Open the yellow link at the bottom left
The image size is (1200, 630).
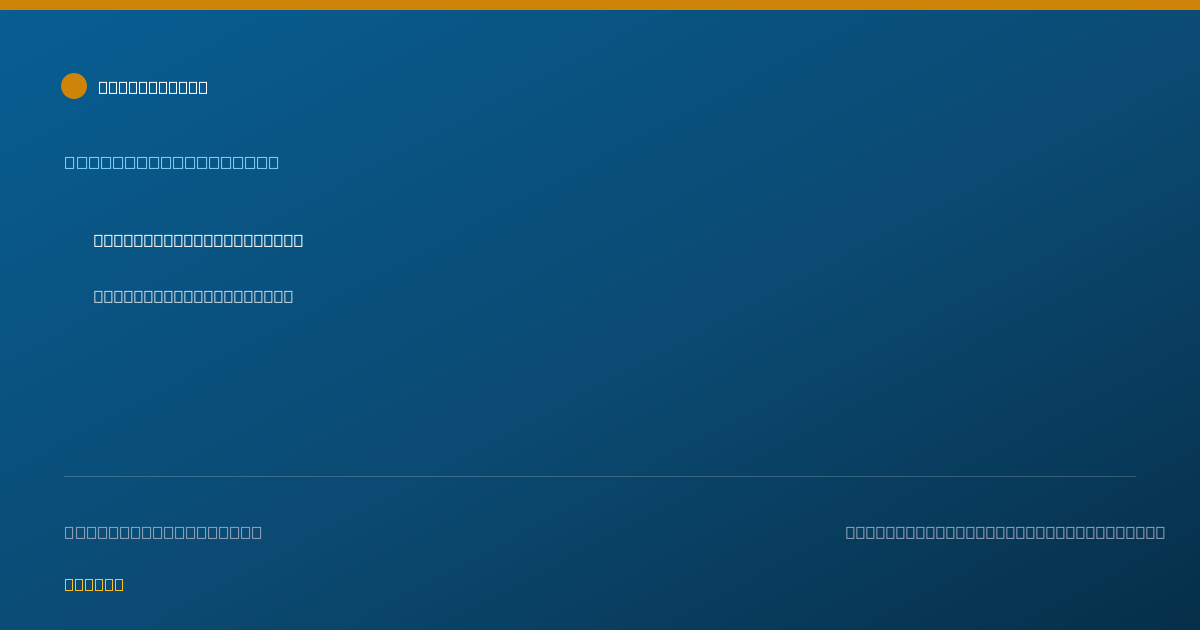tap(94, 584)
